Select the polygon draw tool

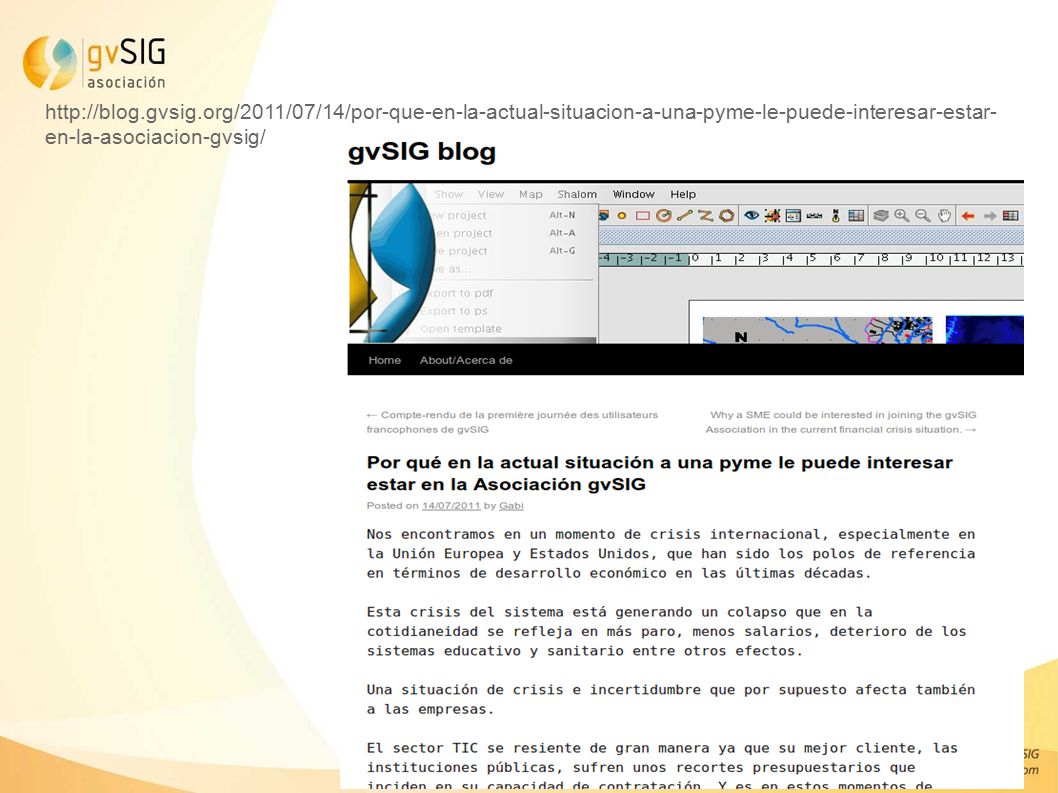(x=727, y=216)
